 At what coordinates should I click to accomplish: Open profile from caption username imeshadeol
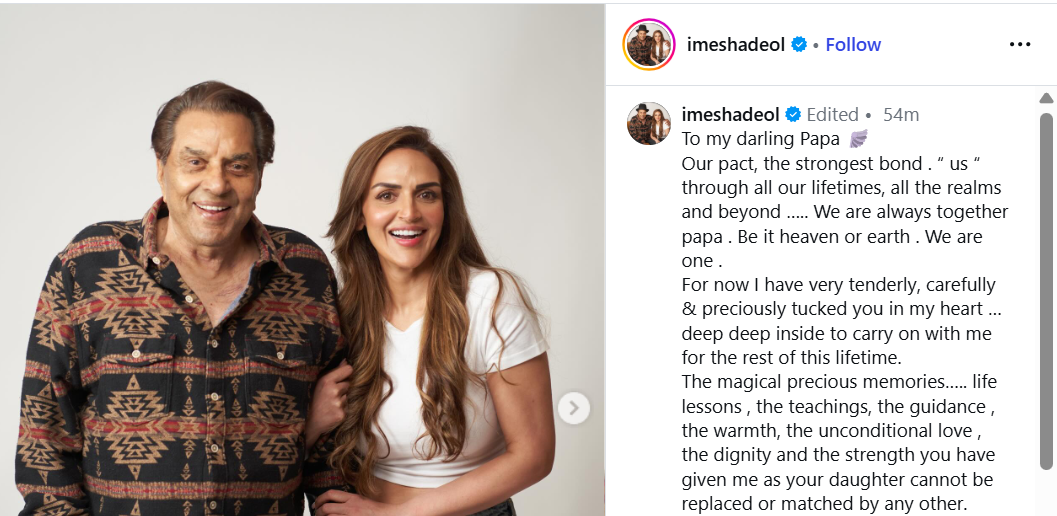(730, 115)
